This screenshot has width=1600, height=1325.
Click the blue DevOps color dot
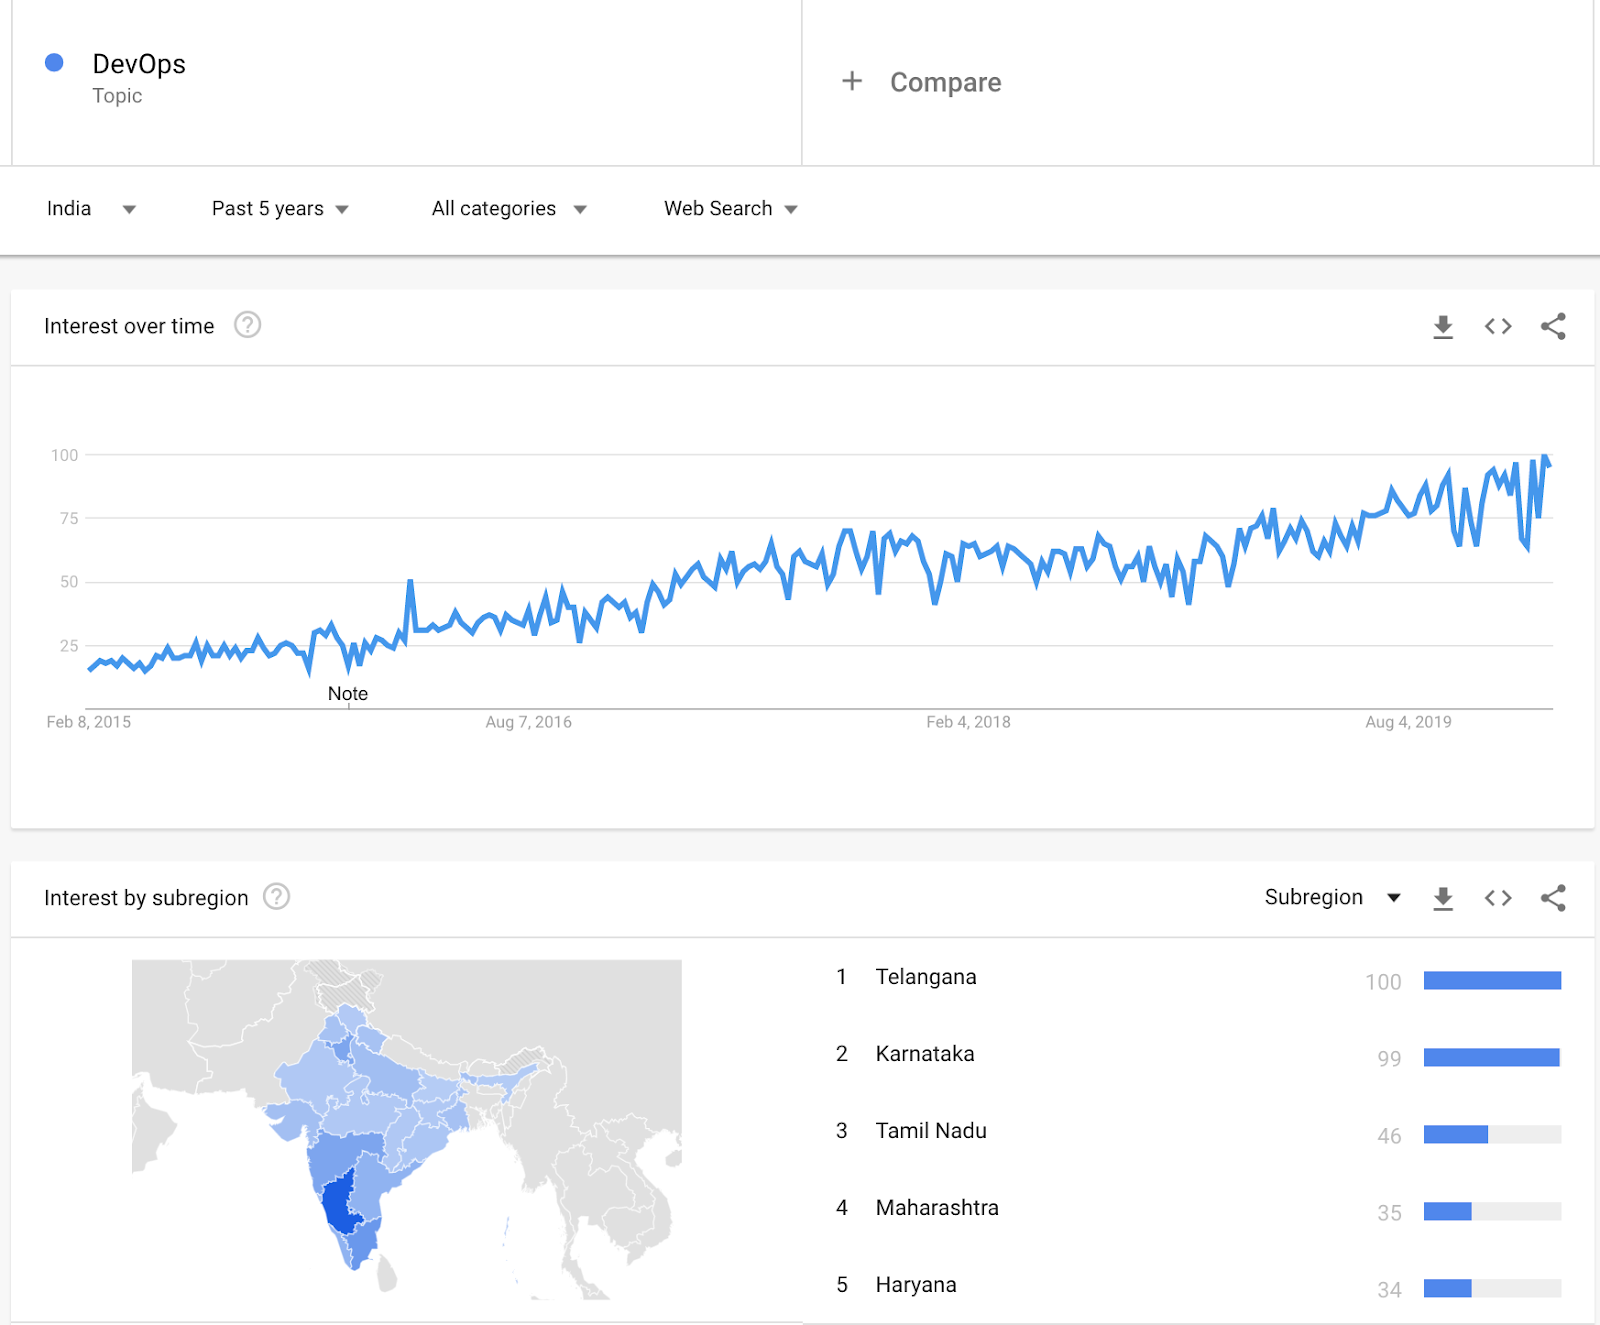pos(55,63)
